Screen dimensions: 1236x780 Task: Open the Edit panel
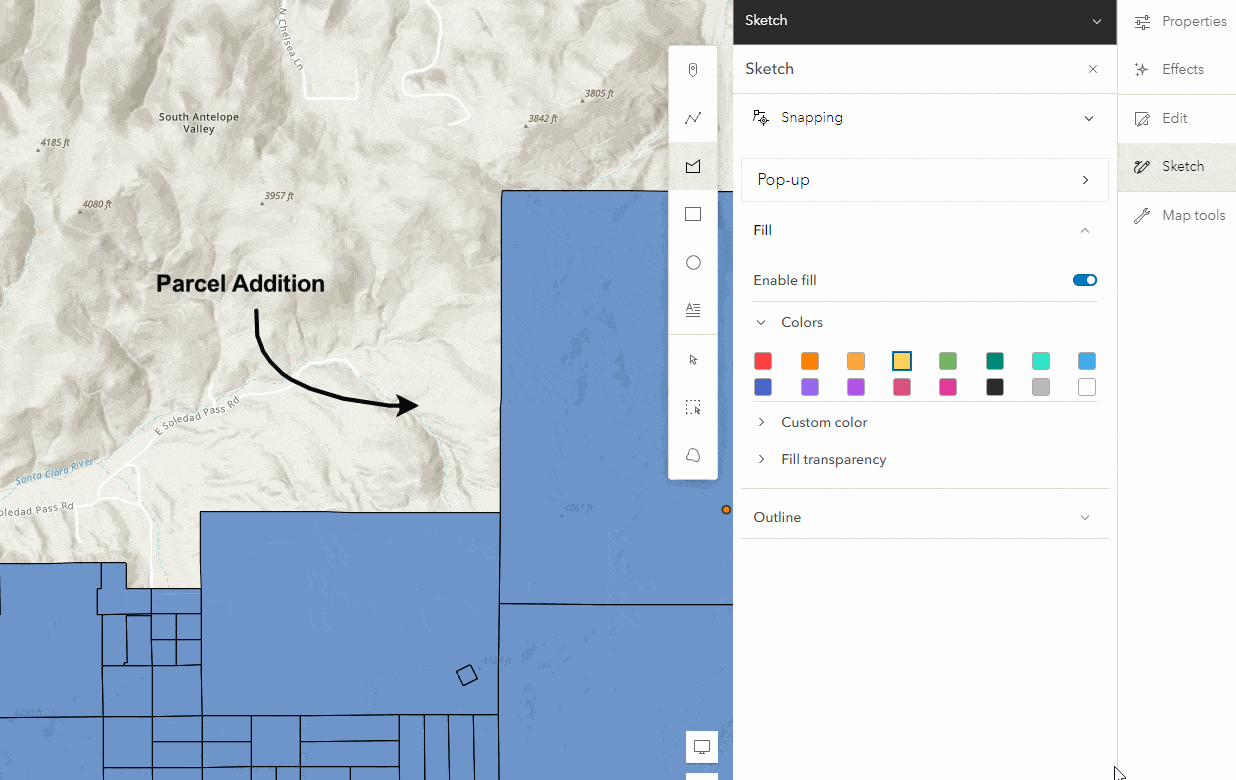[x=1173, y=118]
